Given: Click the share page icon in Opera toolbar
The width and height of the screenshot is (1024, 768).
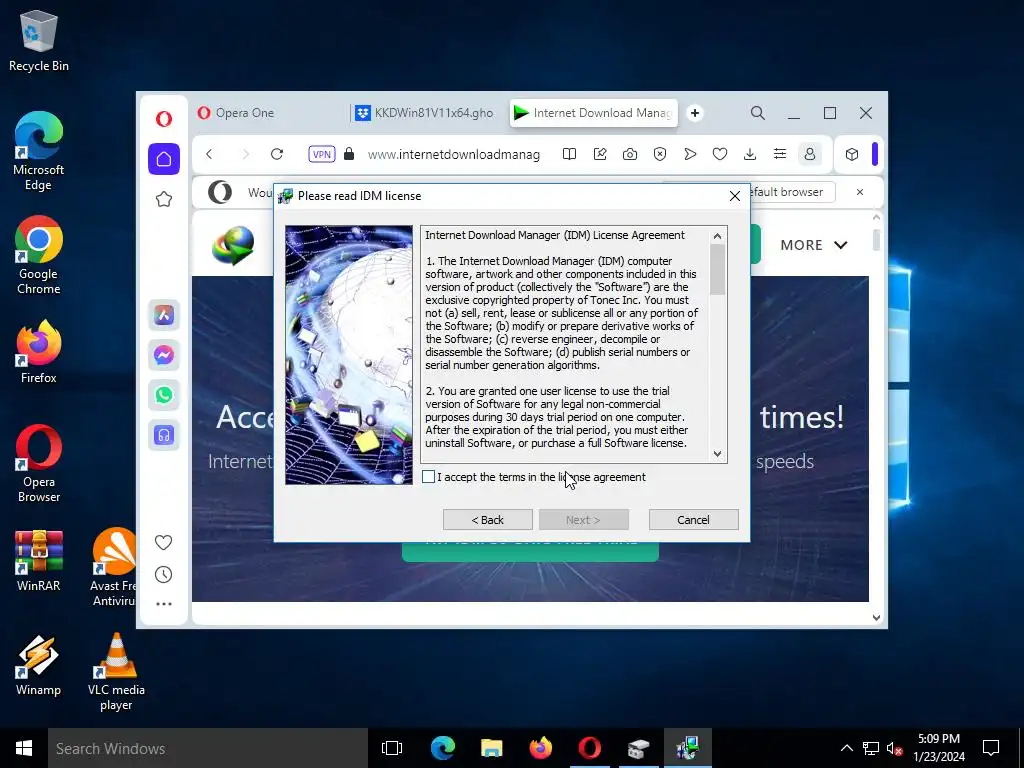Looking at the screenshot, I should 600,154.
